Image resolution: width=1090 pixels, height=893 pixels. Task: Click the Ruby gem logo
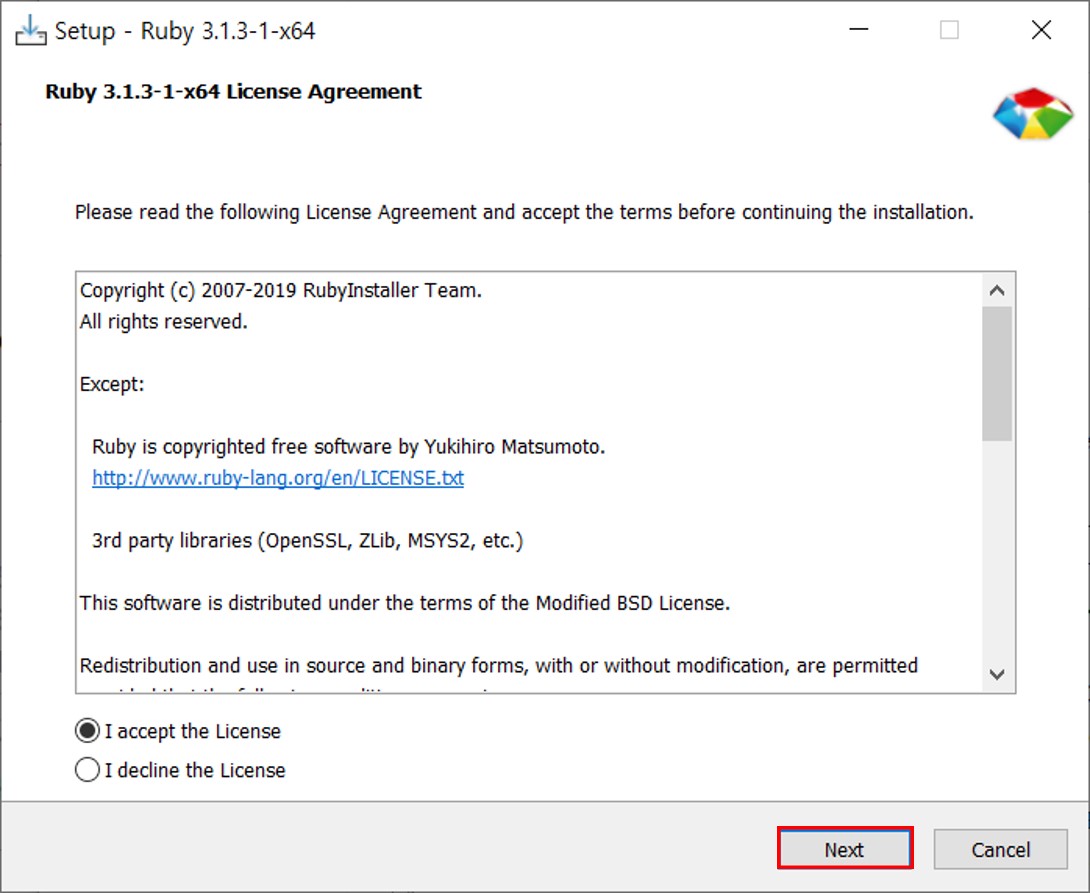(1033, 113)
